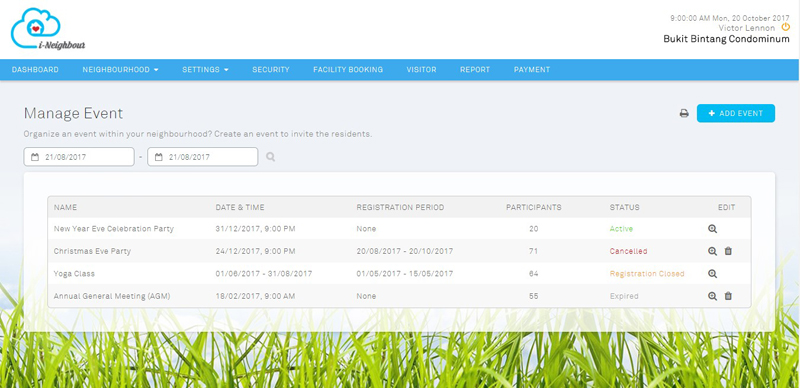Click the Expired status label
Screen dimensions: 800x388
pos(624,296)
